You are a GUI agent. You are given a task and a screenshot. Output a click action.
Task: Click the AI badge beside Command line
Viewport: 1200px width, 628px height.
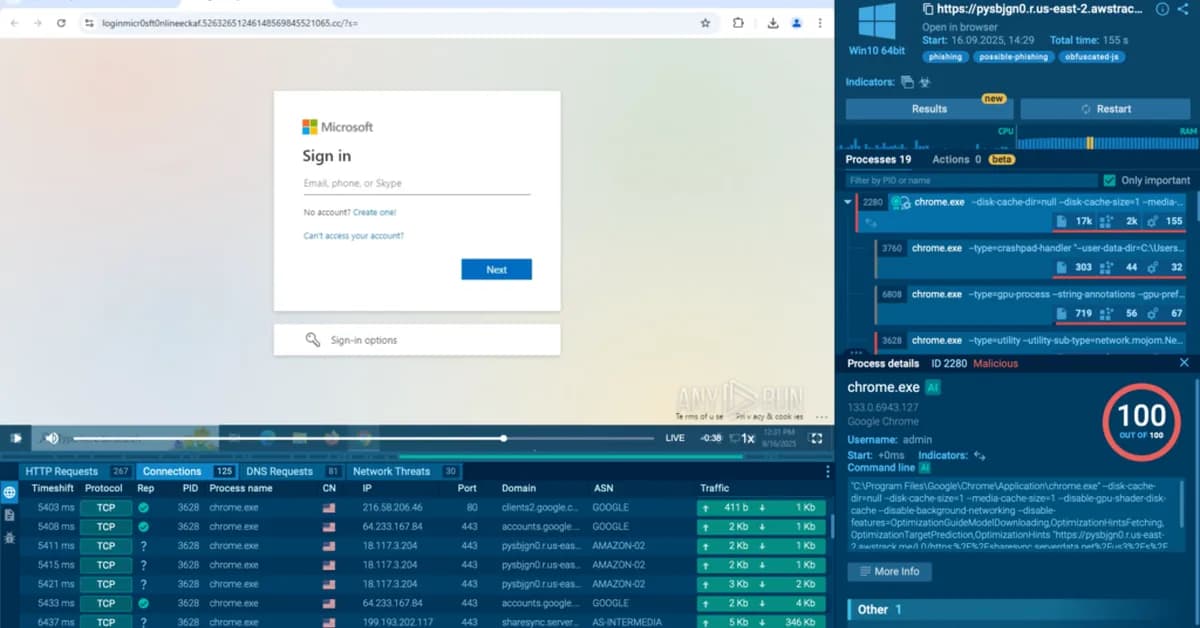(925, 468)
